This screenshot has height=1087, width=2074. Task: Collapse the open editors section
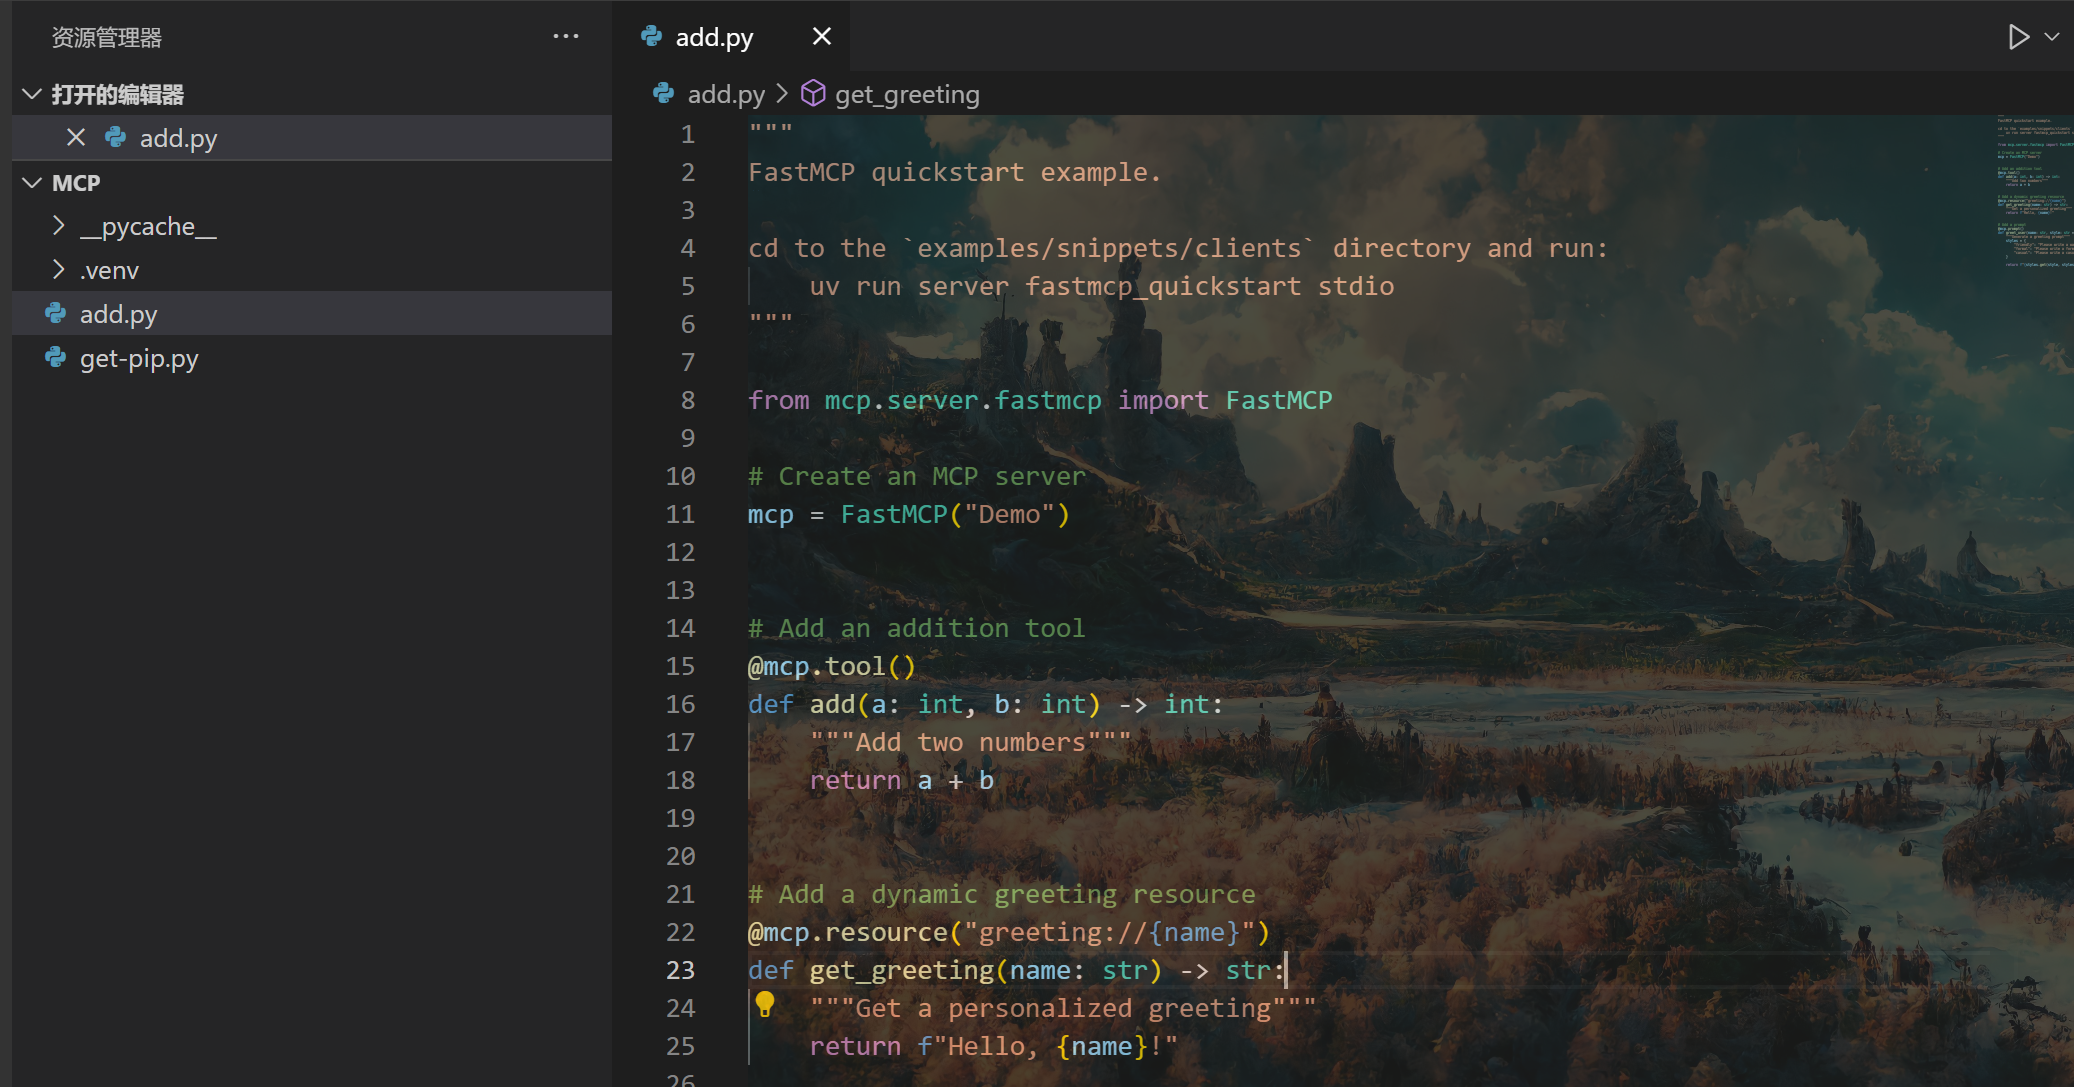tap(32, 94)
